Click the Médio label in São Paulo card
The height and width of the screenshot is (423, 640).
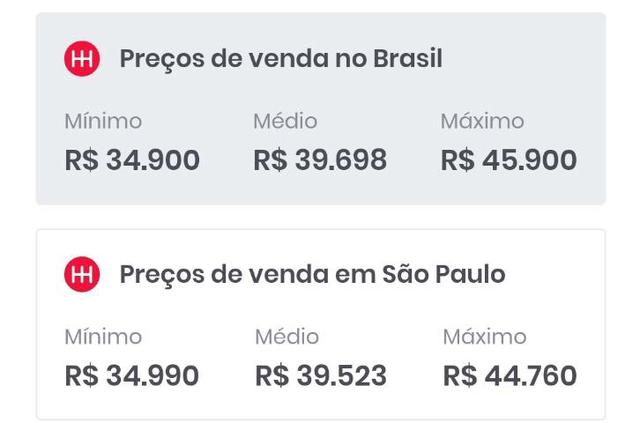pos(287,337)
